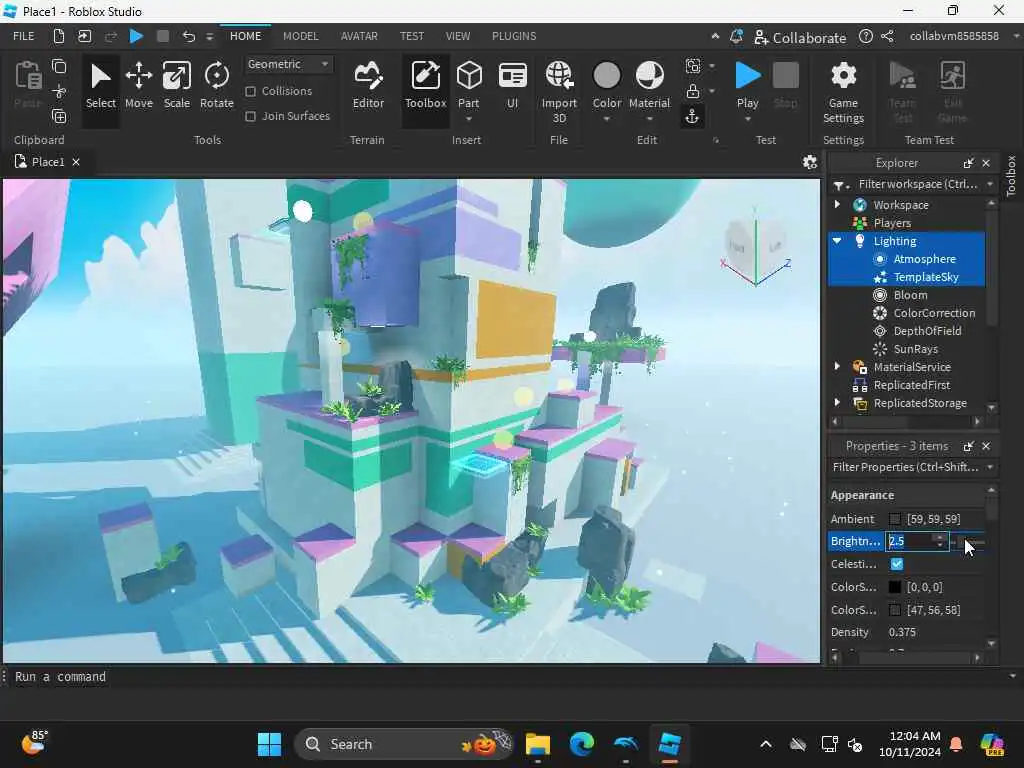Toggle the Anchor tool
This screenshot has height=768, width=1024.
(x=692, y=116)
